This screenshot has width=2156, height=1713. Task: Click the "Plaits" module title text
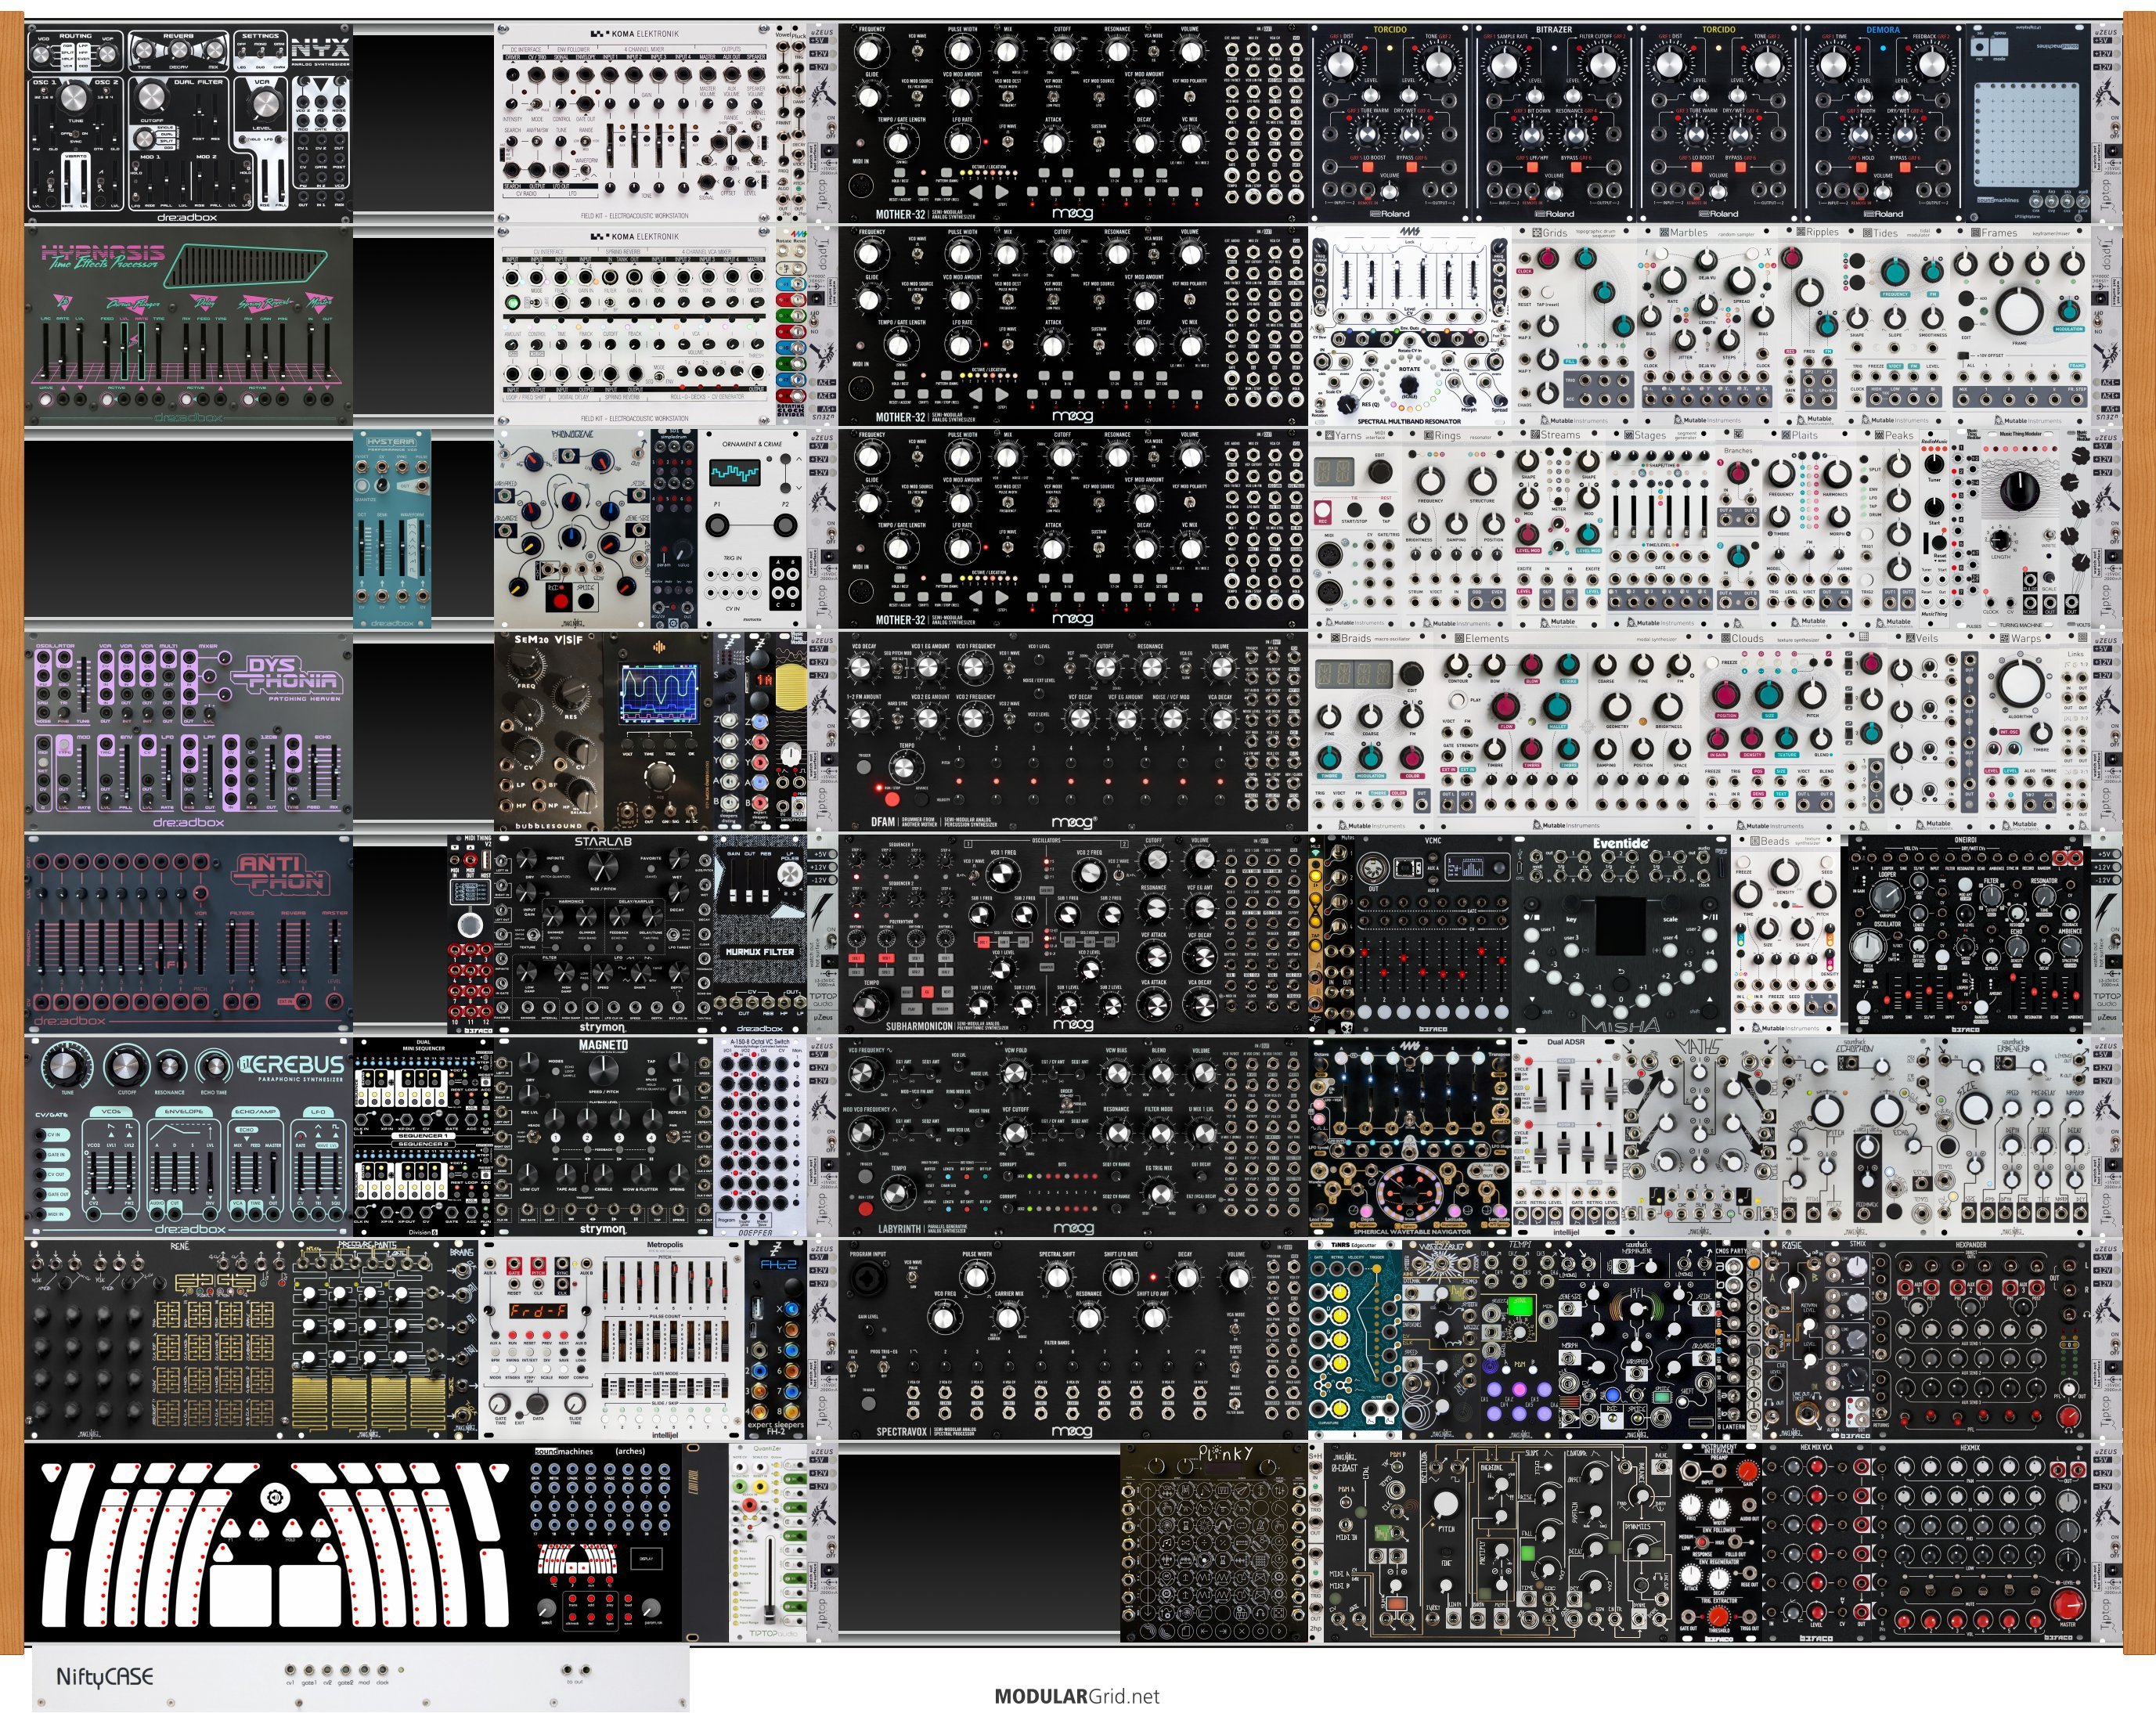pyautogui.click(x=1805, y=436)
